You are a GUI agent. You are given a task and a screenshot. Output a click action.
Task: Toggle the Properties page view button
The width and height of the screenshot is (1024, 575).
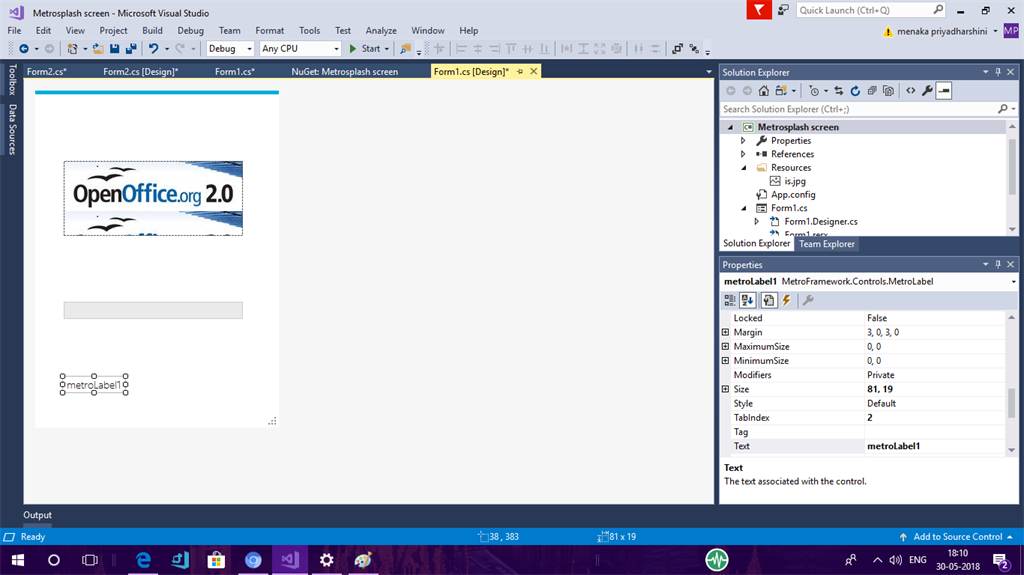[x=769, y=301]
